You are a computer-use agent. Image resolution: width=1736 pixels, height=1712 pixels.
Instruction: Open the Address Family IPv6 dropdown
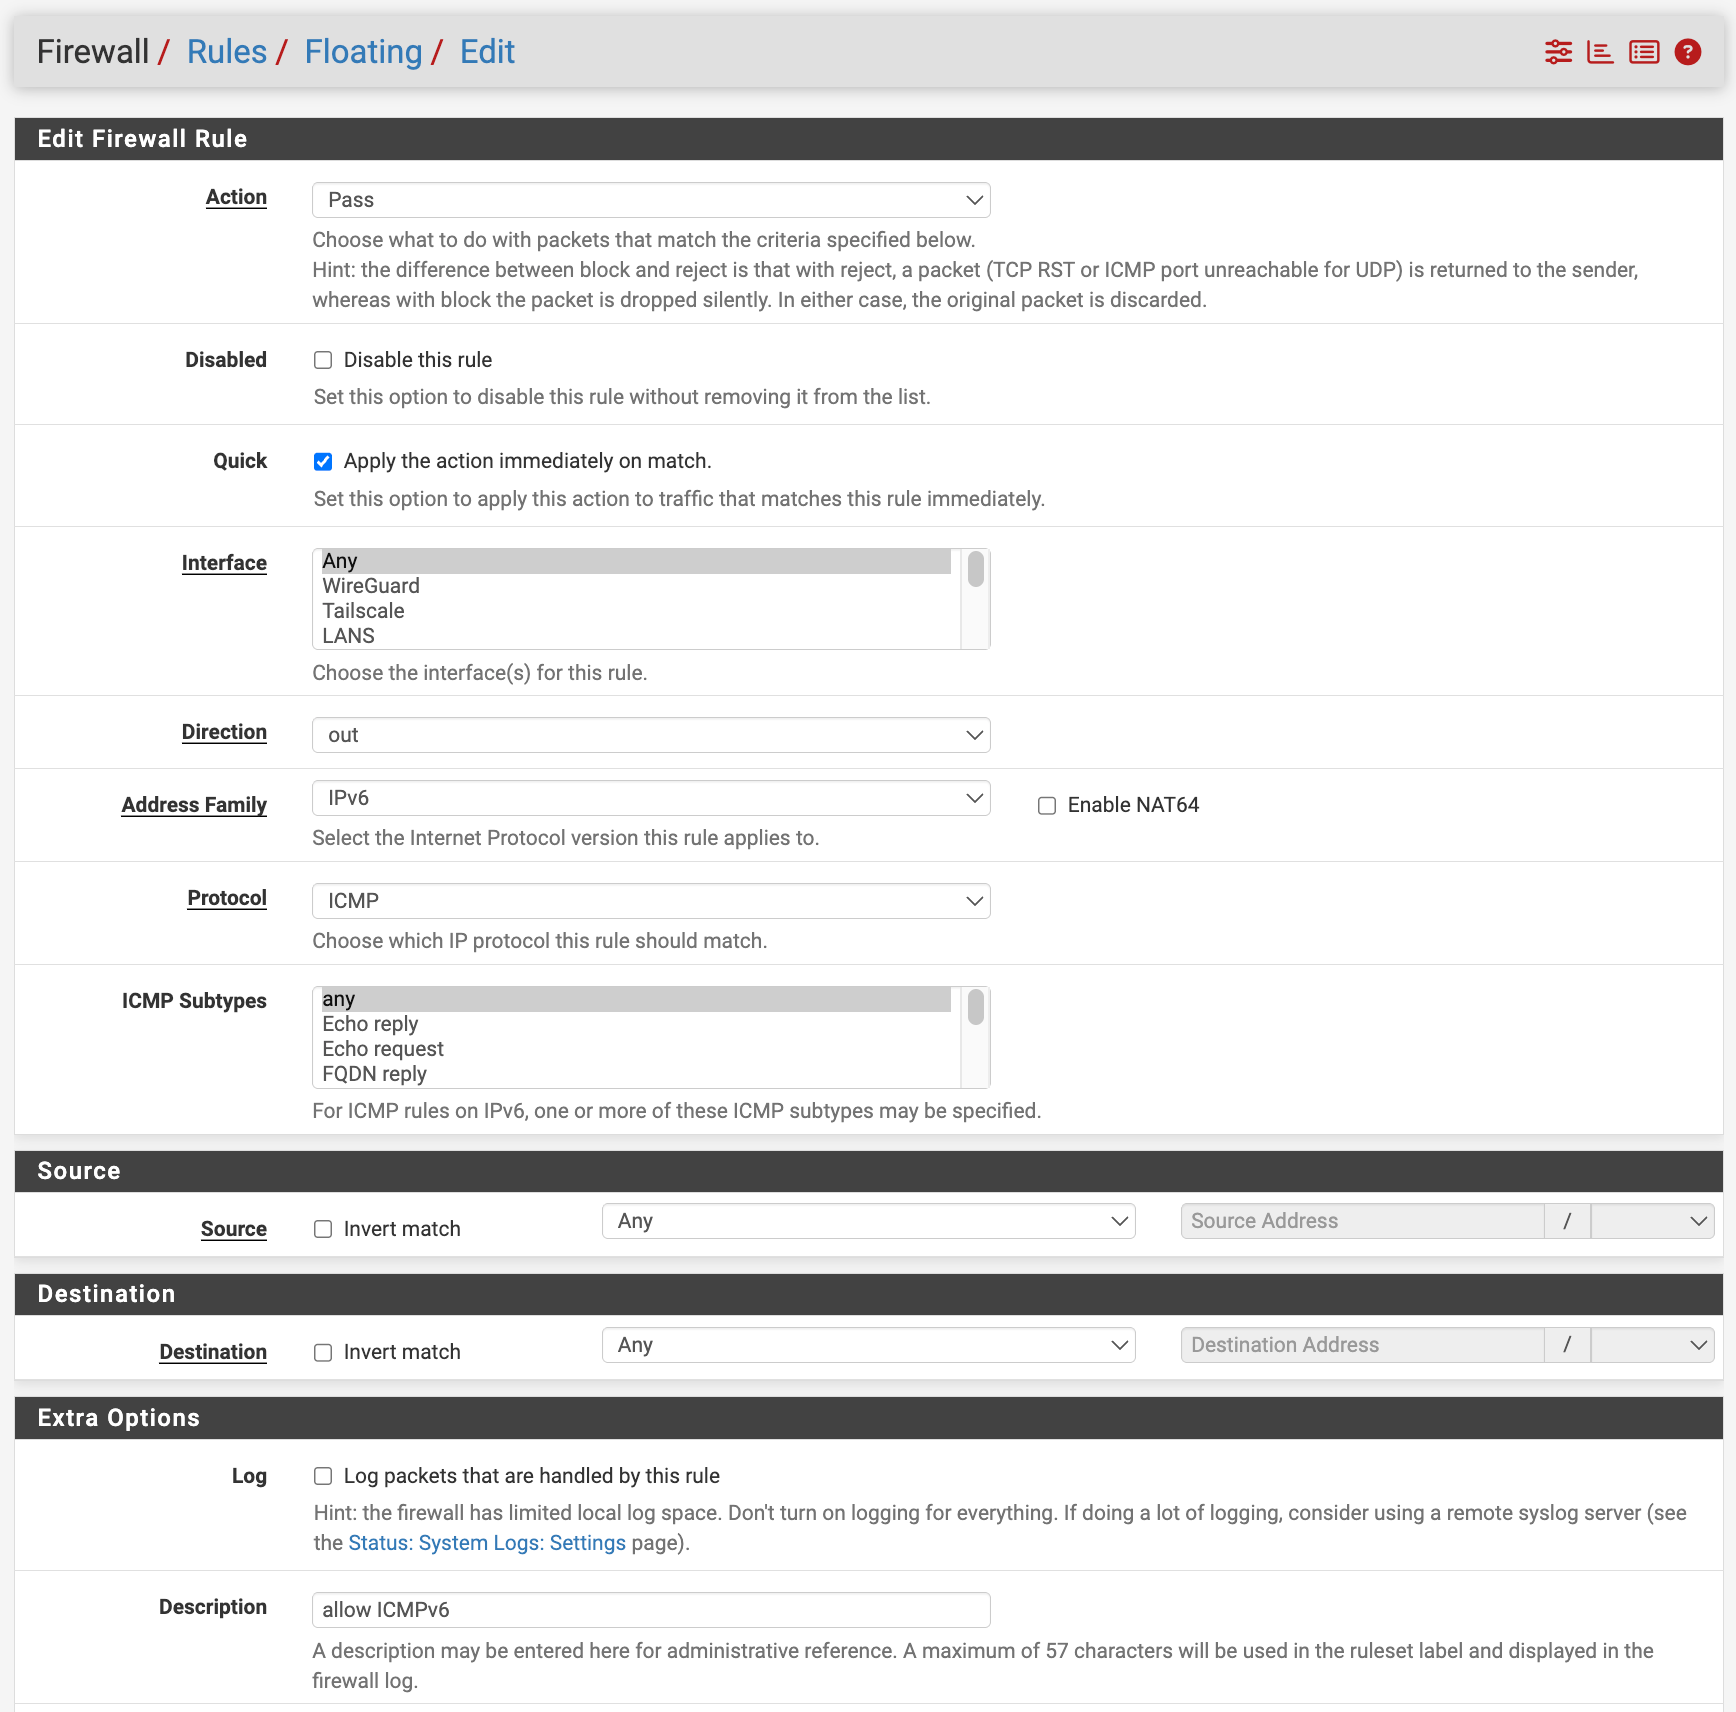[x=651, y=798]
